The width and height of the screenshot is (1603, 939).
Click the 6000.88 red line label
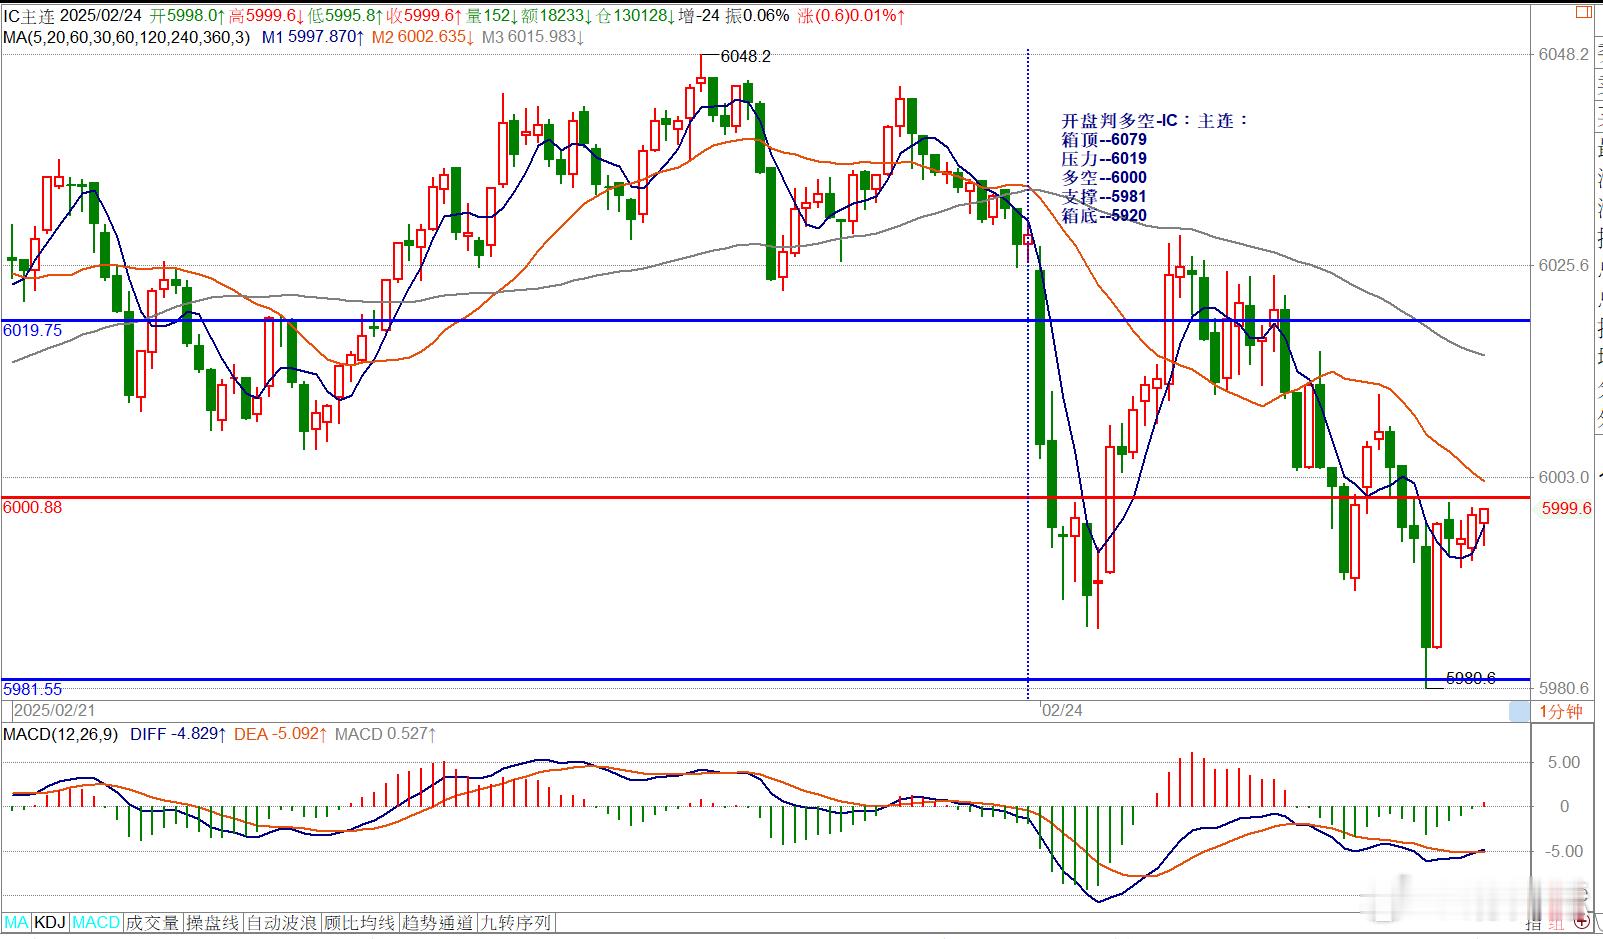coord(32,507)
